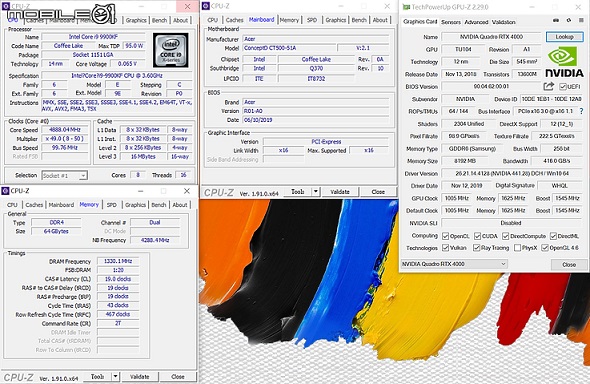Open the Bench tab in the Memory window
Screen dimensions: 590x384
[x=159, y=205]
